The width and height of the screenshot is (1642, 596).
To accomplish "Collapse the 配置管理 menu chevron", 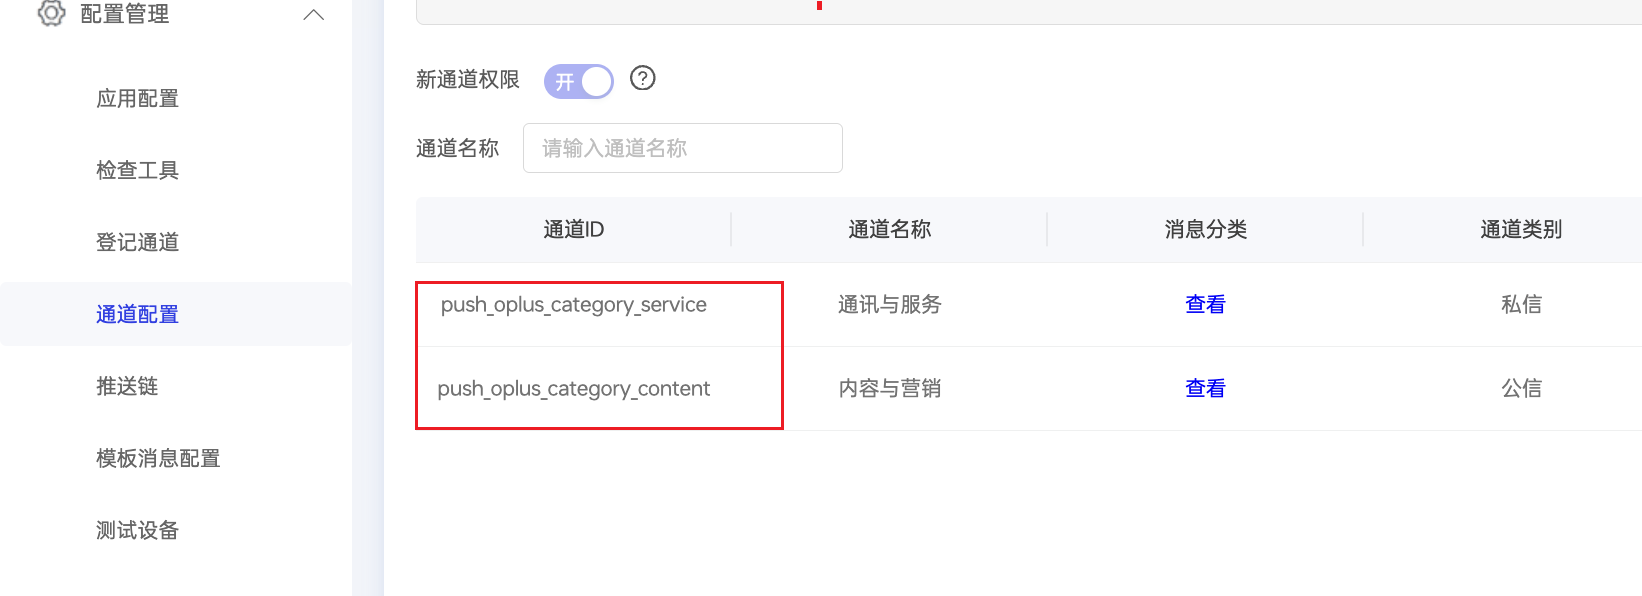I will 314,15.
